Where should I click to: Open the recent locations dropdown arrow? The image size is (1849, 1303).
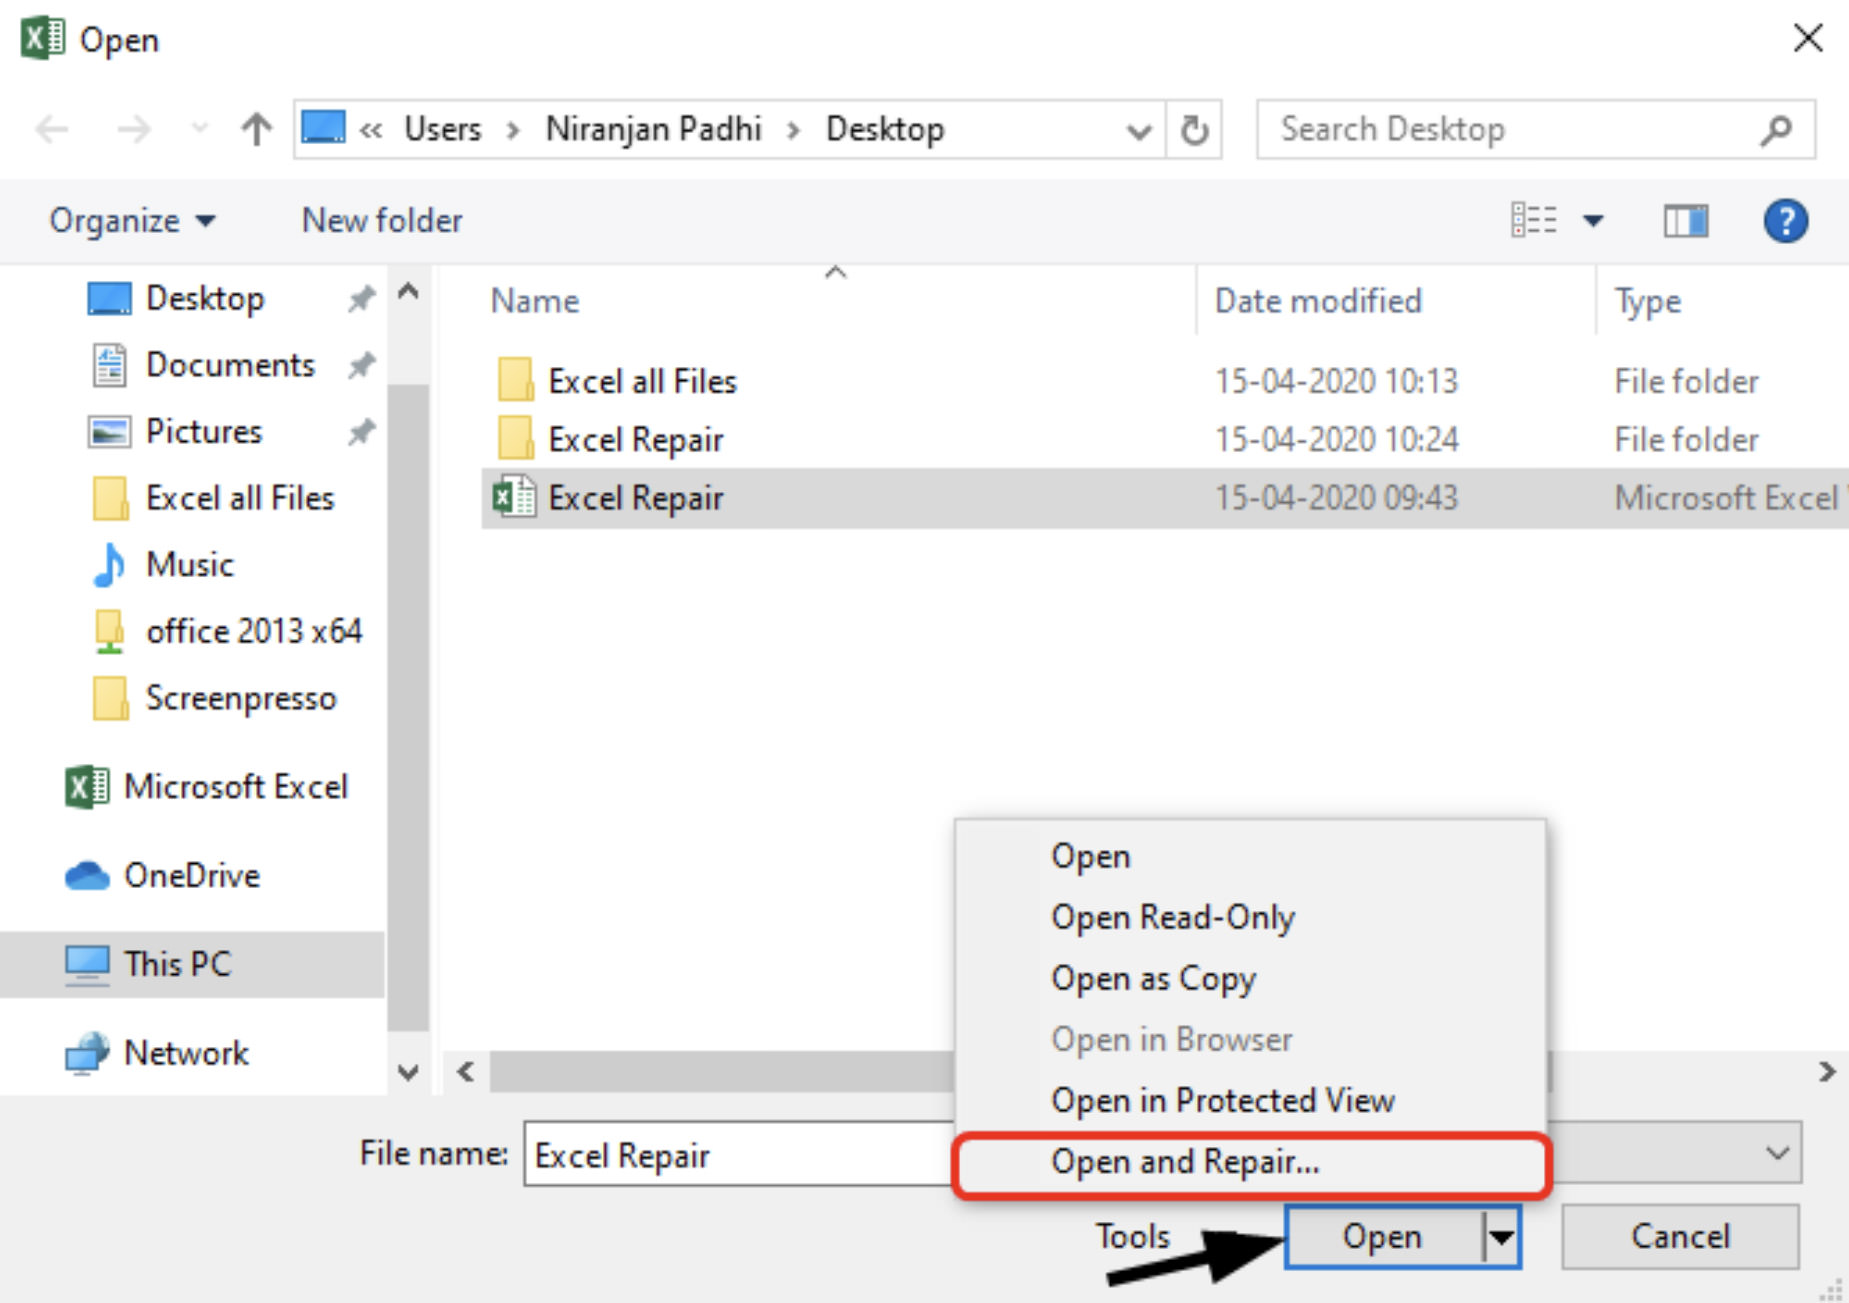coord(200,128)
